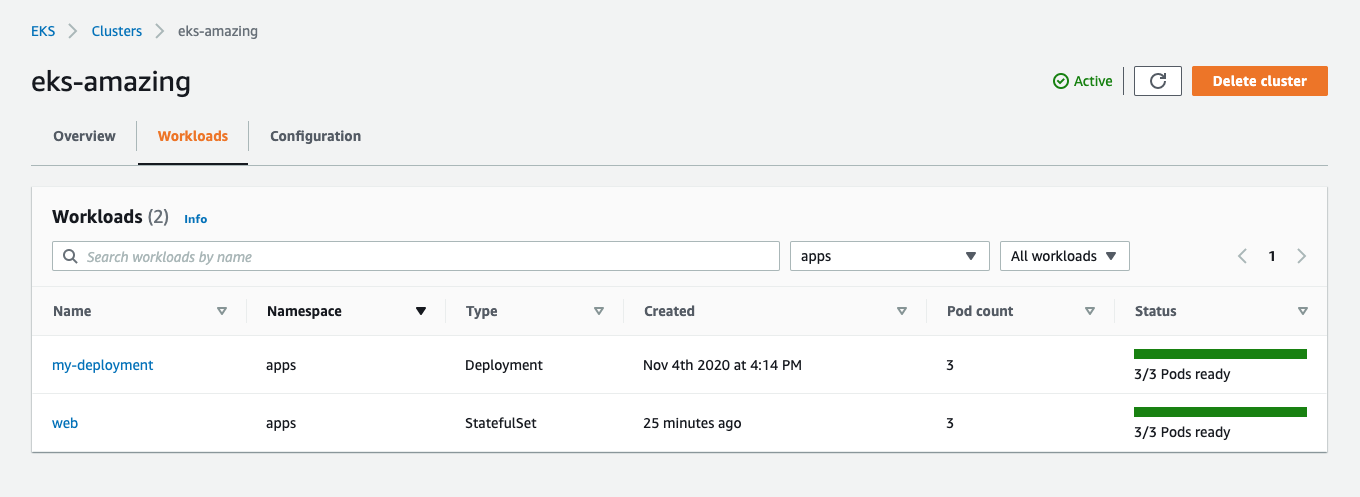Click the search magnifier icon

tap(70, 256)
